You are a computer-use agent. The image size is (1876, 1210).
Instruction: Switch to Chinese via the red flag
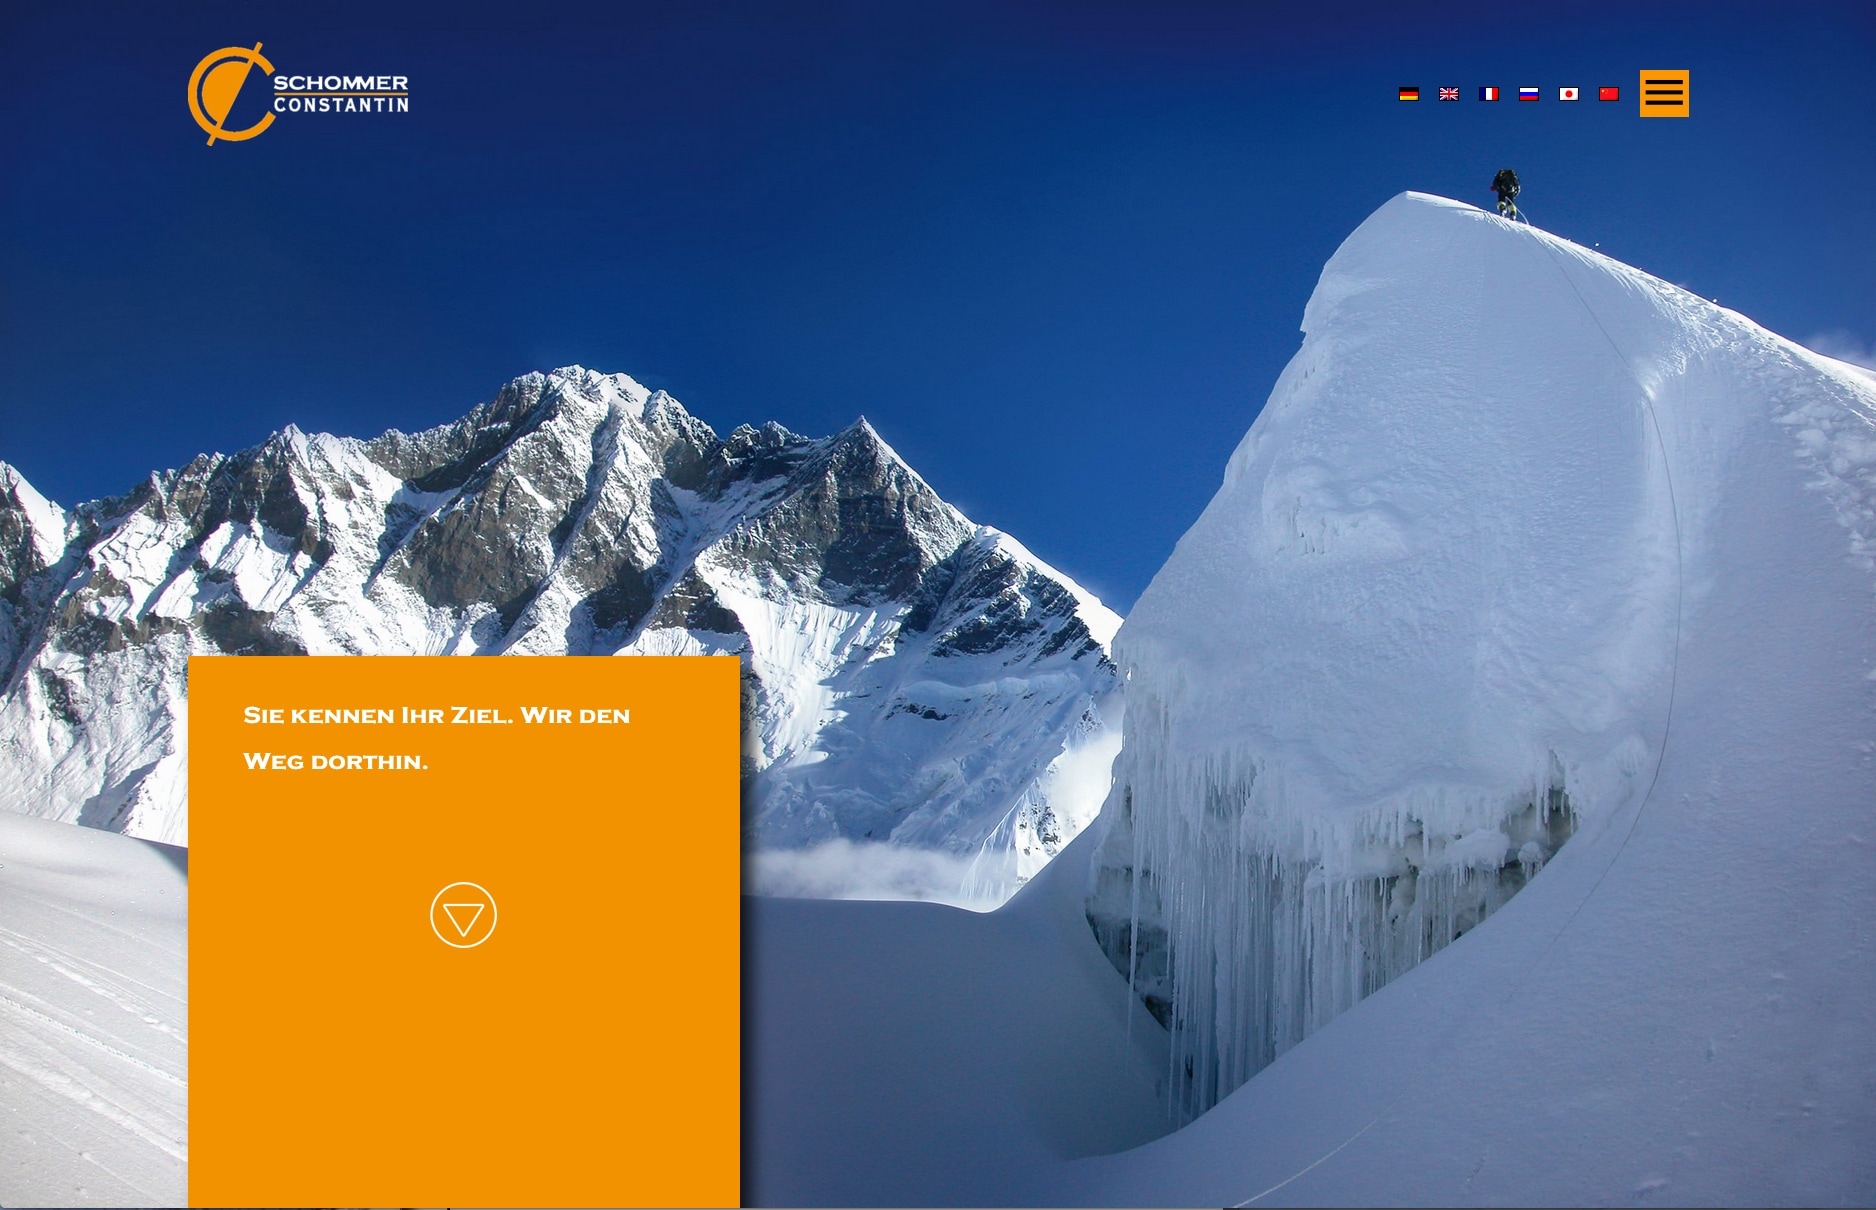click(1608, 94)
